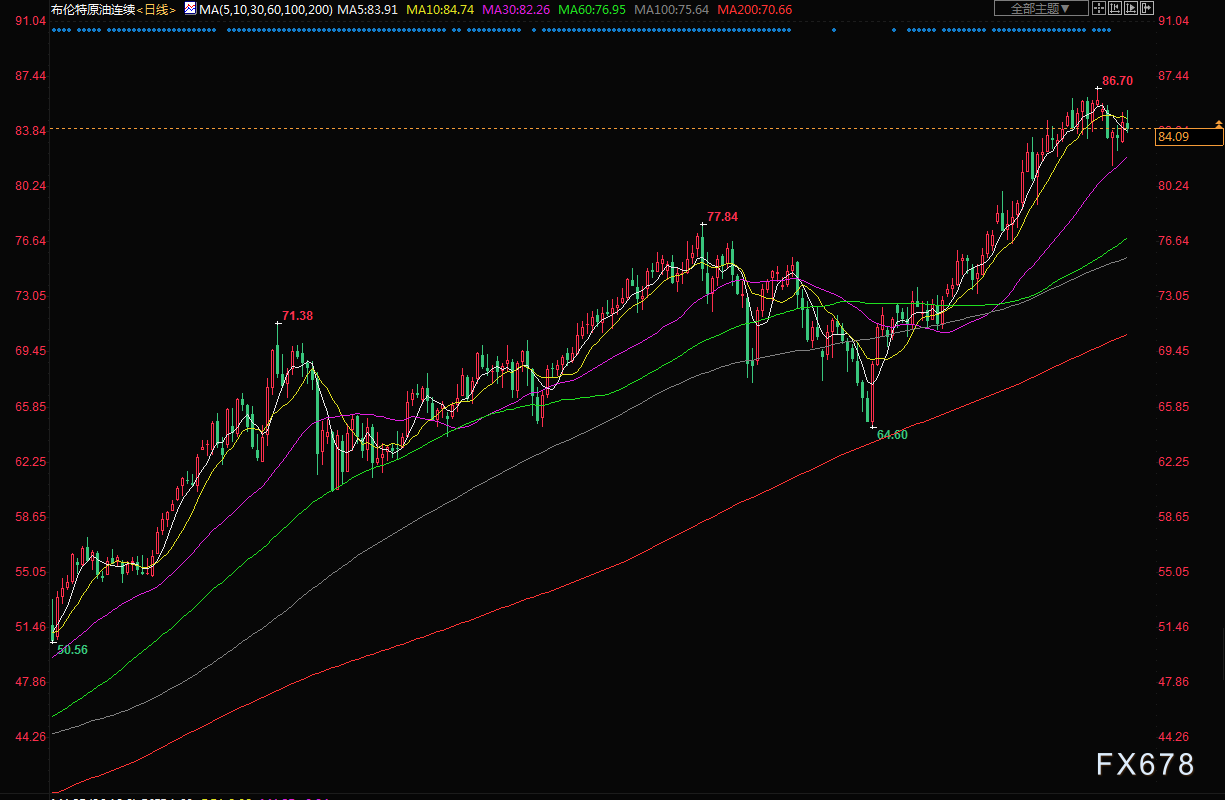The height and width of the screenshot is (800, 1225).
Task: Activate the crosshair cursor tool
Action: pyautogui.click(x=1099, y=8)
